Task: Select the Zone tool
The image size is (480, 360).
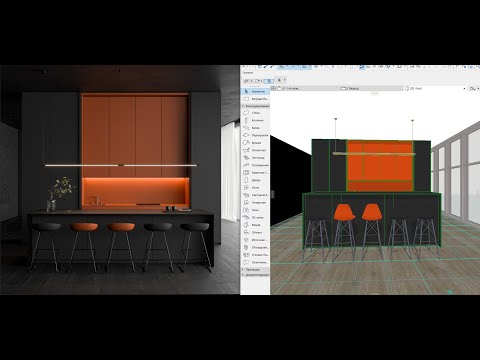Action: 255,210
